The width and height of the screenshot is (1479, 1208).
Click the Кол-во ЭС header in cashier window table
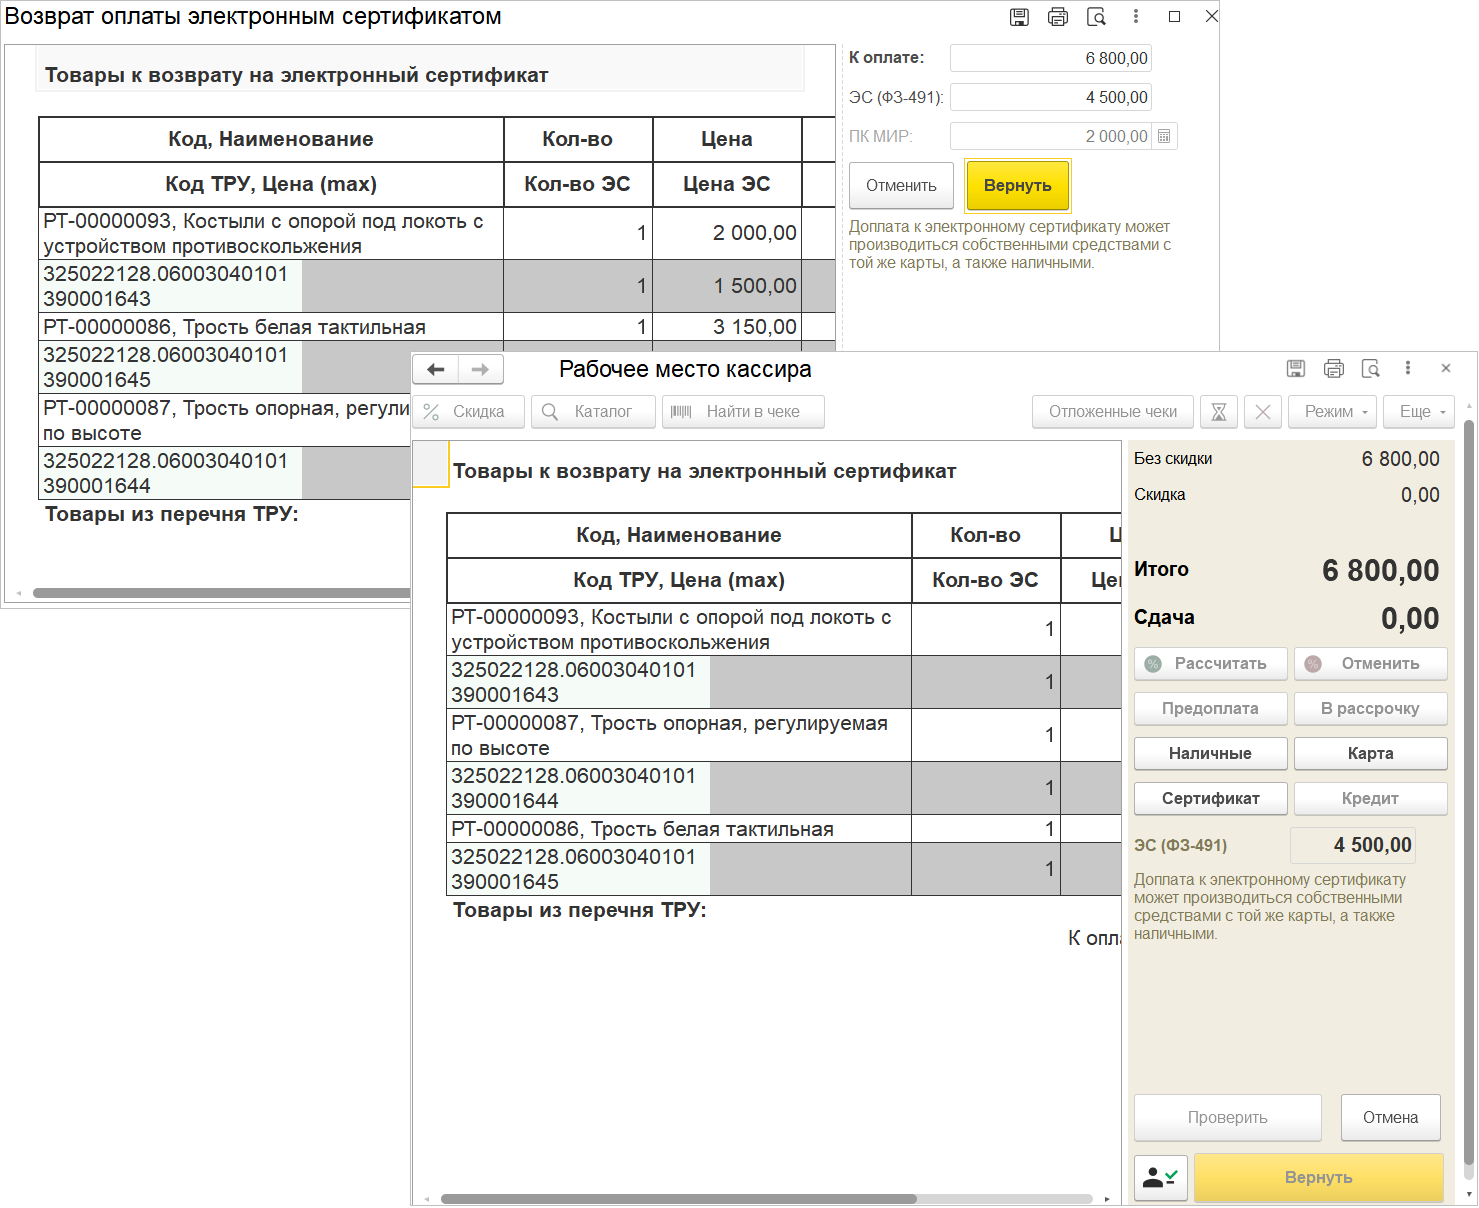tap(985, 580)
